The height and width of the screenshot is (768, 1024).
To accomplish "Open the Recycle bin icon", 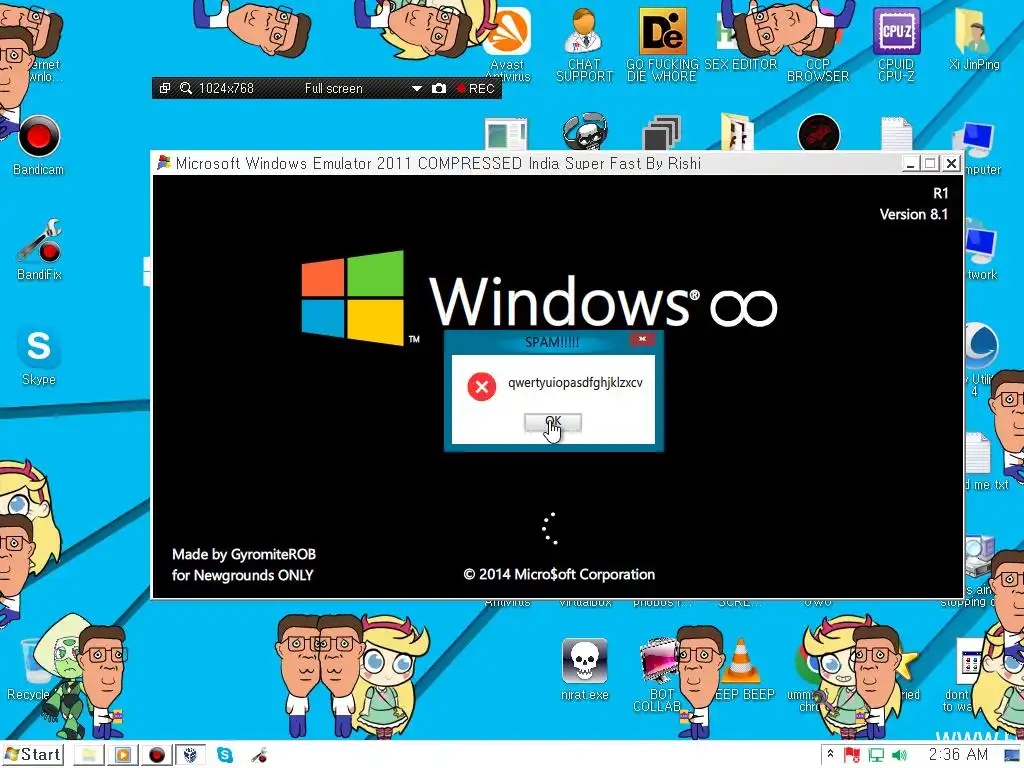I will tap(29, 670).
